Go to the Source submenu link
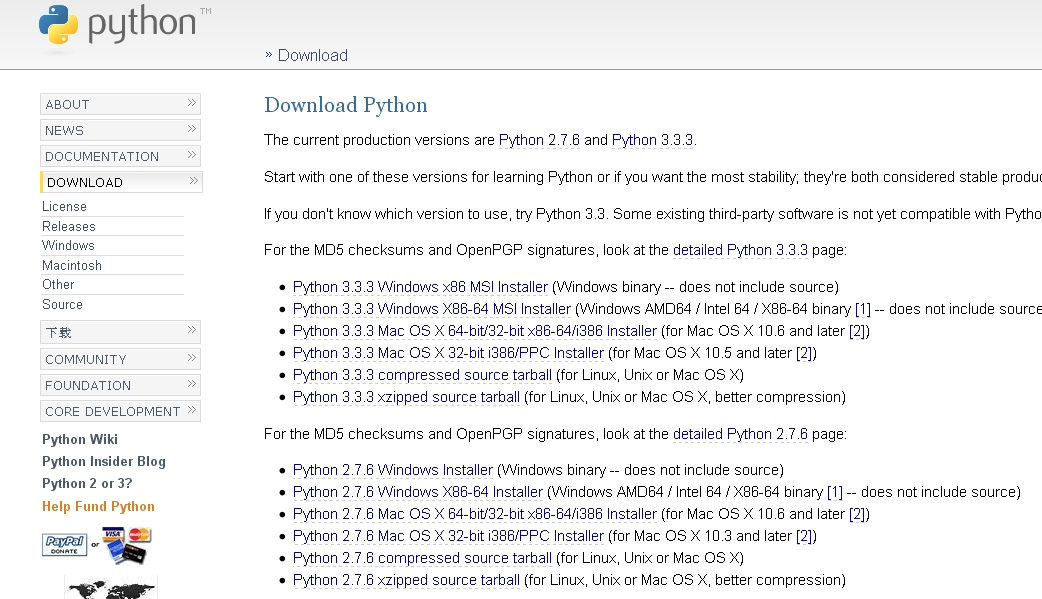This screenshot has width=1042, height=599. click(x=62, y=304)
